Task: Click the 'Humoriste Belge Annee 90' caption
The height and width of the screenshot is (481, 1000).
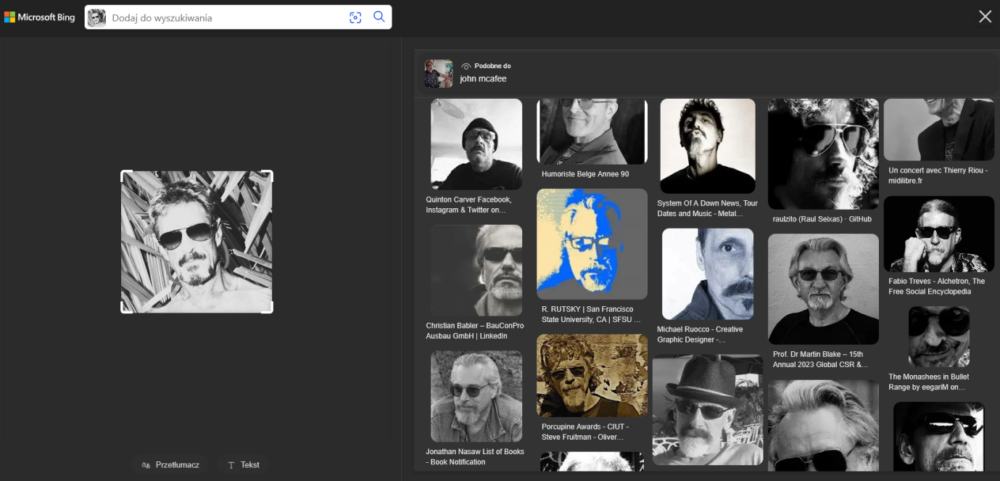Action: 585,174
